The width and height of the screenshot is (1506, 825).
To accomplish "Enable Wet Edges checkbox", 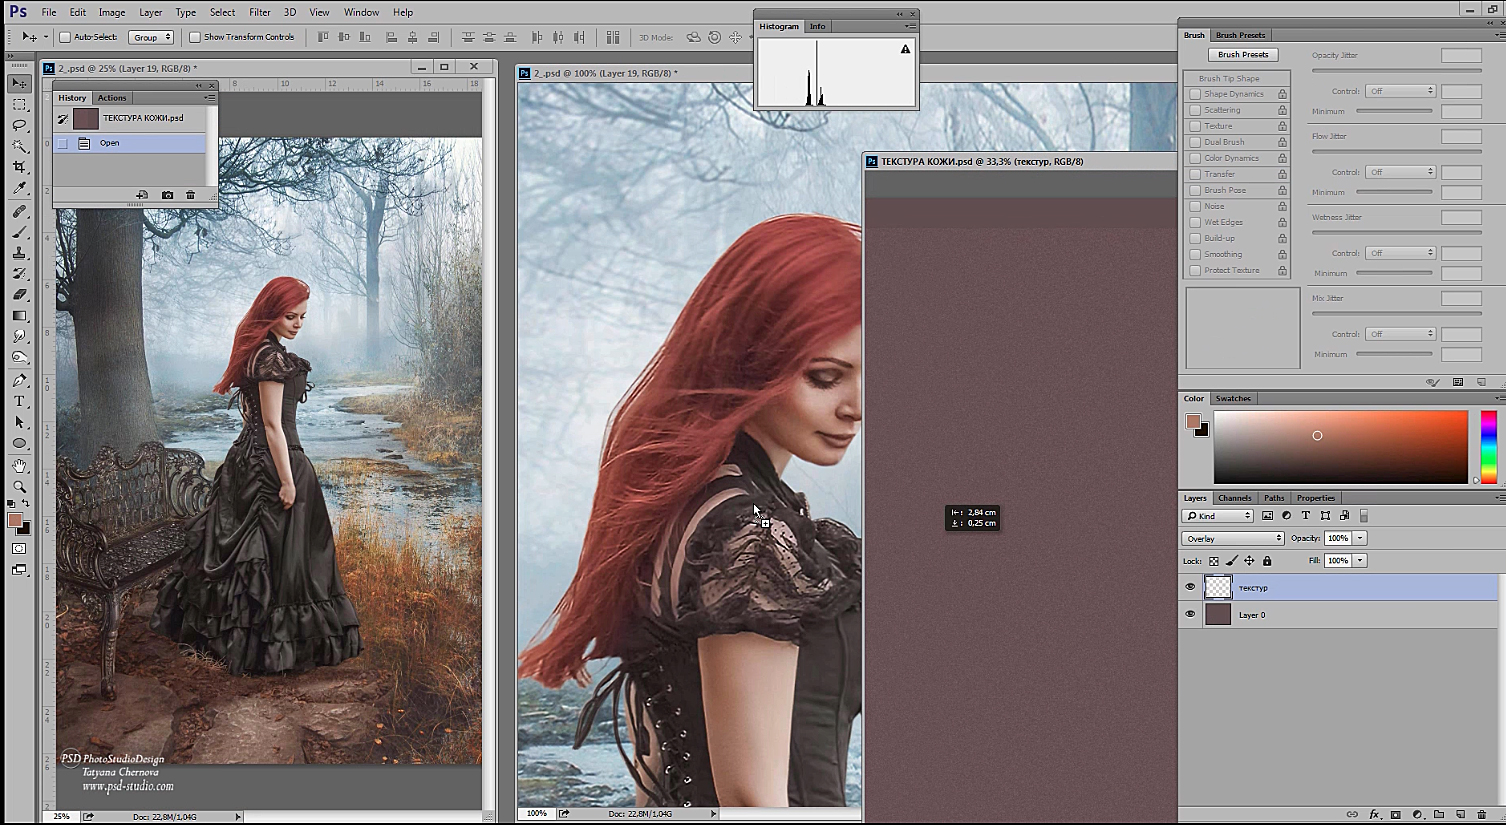I will pyautogui.click(x=1195, y=222).
